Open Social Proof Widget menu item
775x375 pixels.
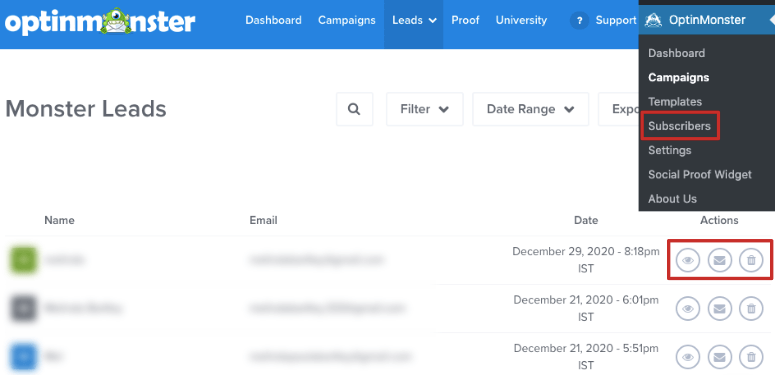[700, 174]
